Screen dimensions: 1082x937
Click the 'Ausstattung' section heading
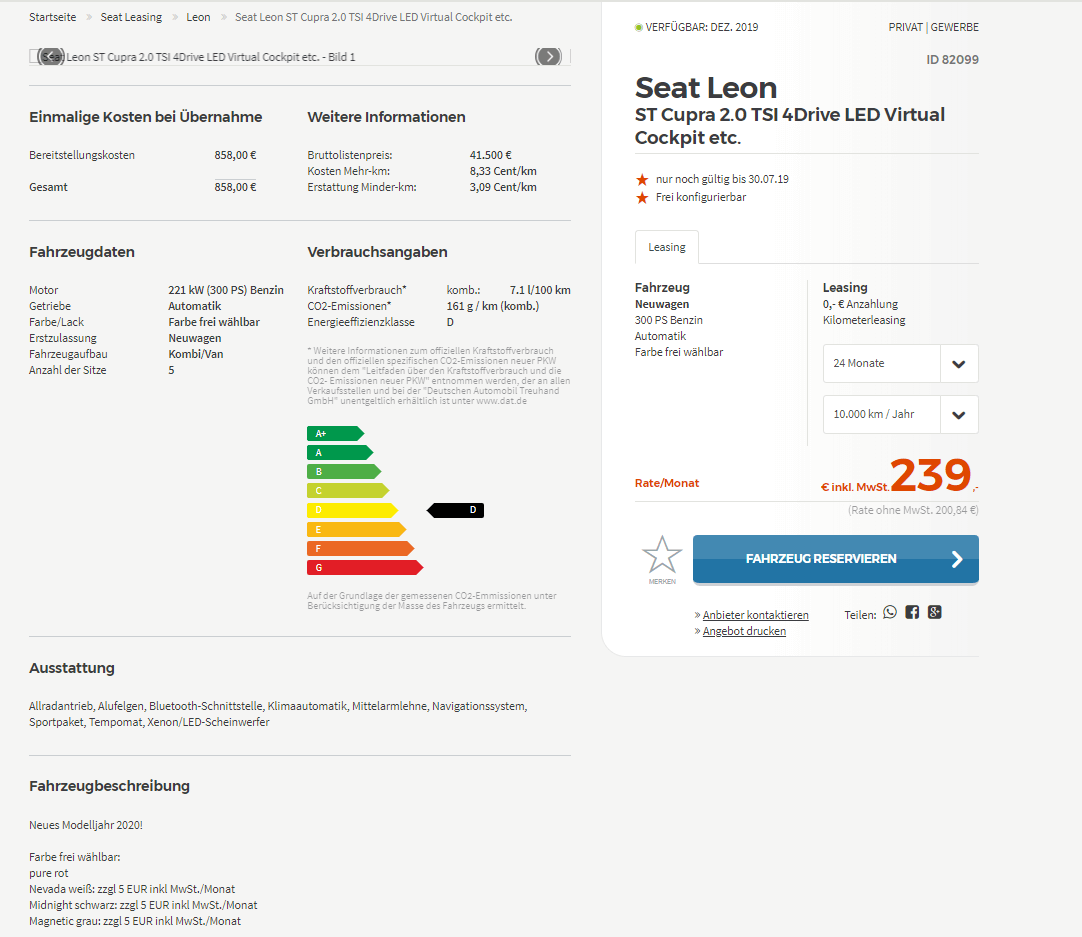72,668
